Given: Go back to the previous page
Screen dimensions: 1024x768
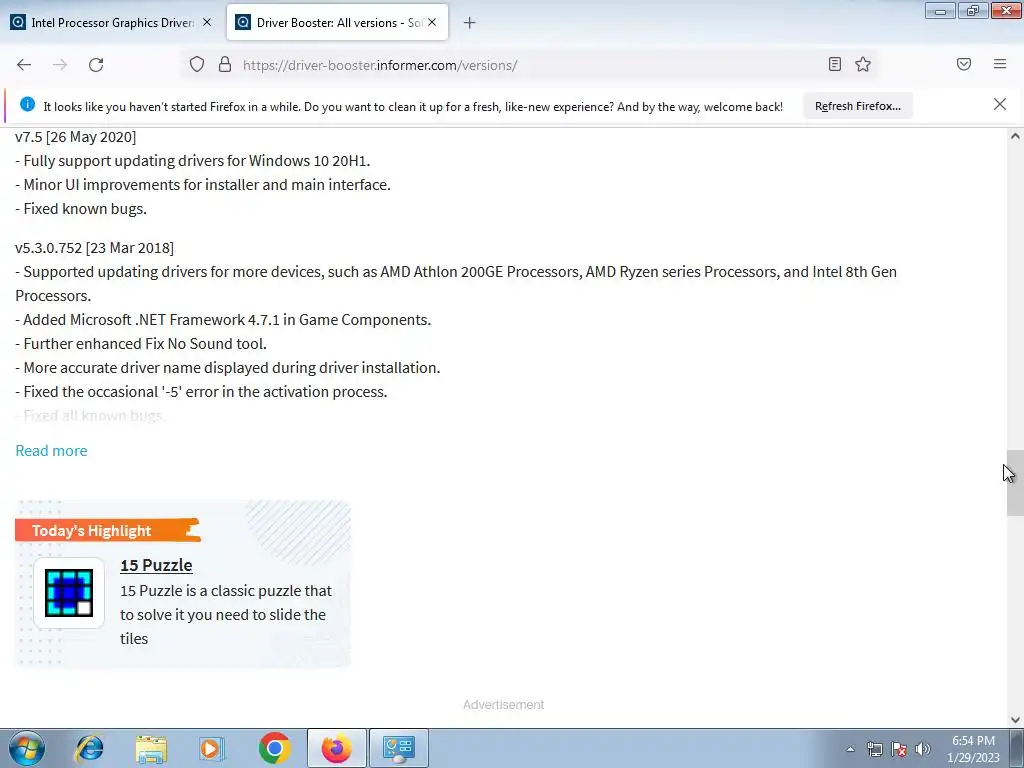Looking at the screenshot, I should (24, 65).
